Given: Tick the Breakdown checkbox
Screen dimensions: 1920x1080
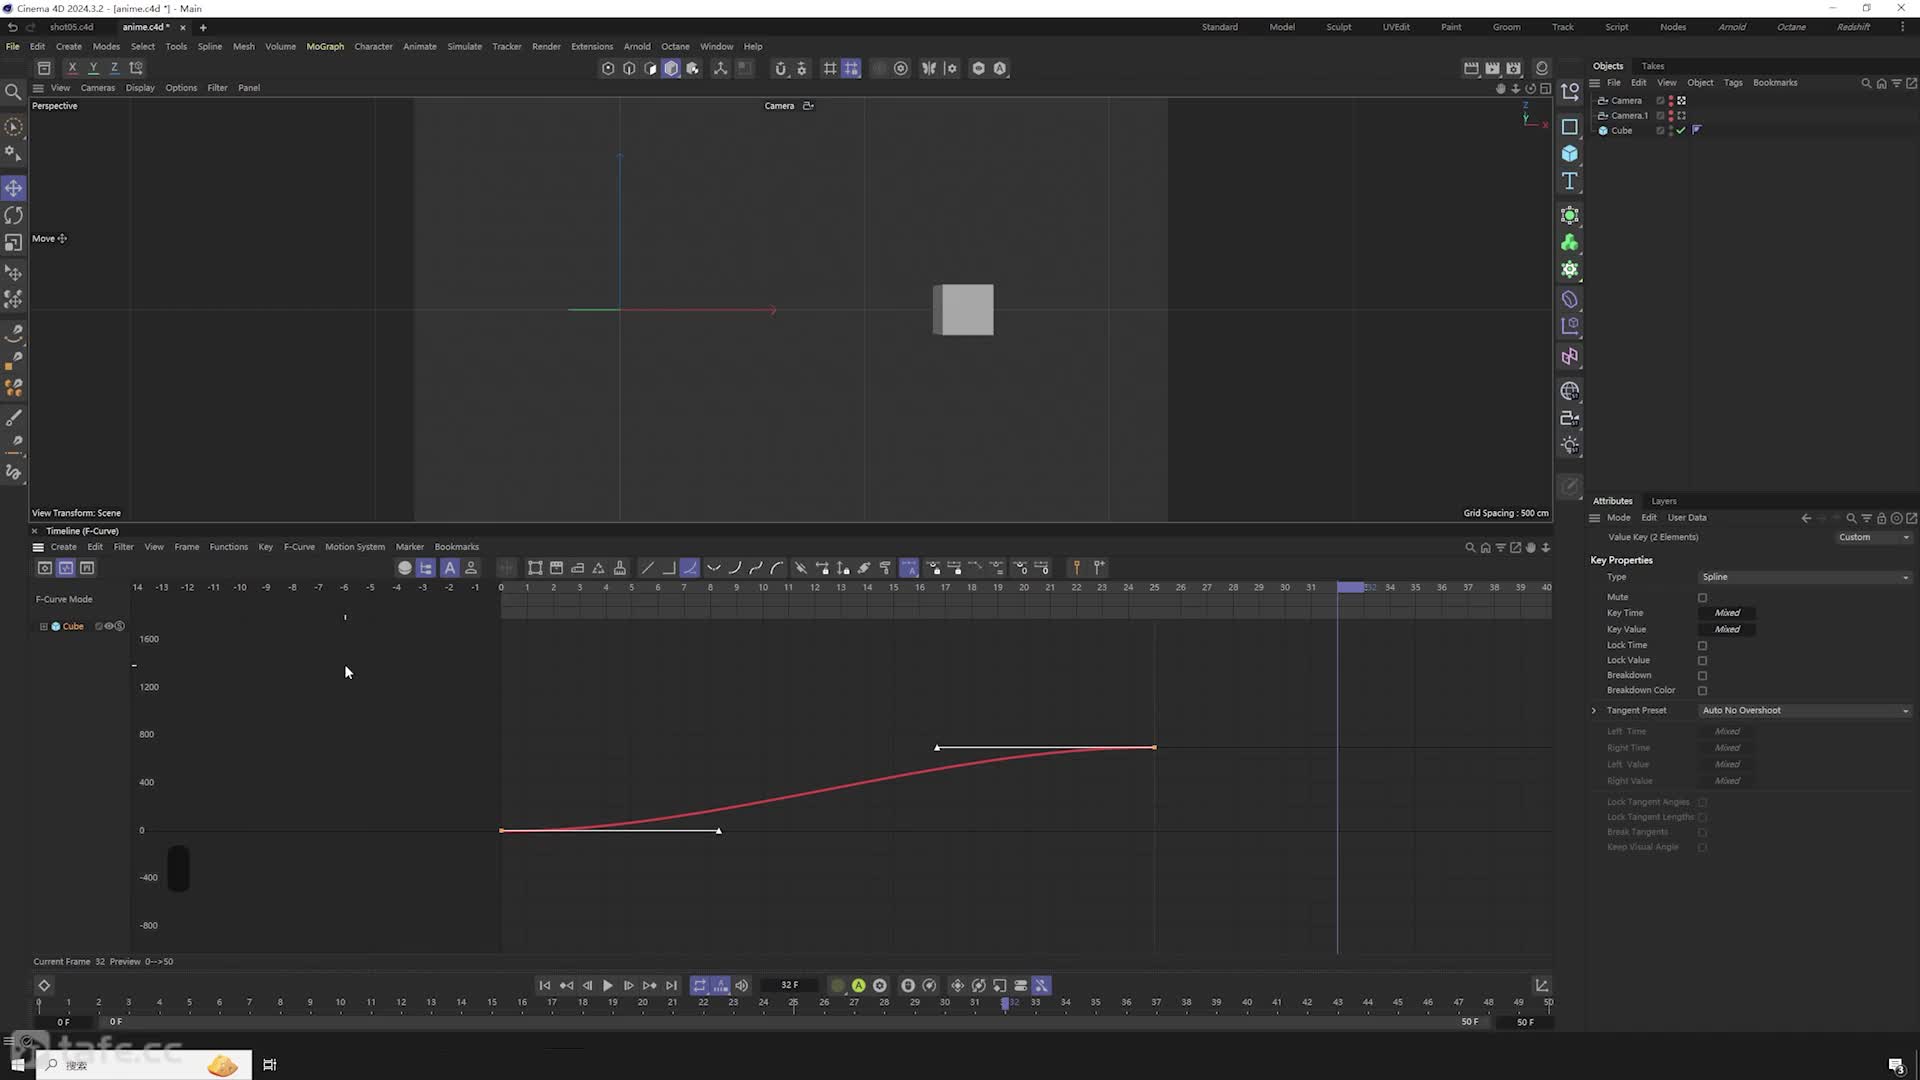Looking at the screenshot, I should pyautogui.click(x=1702, y=676).
